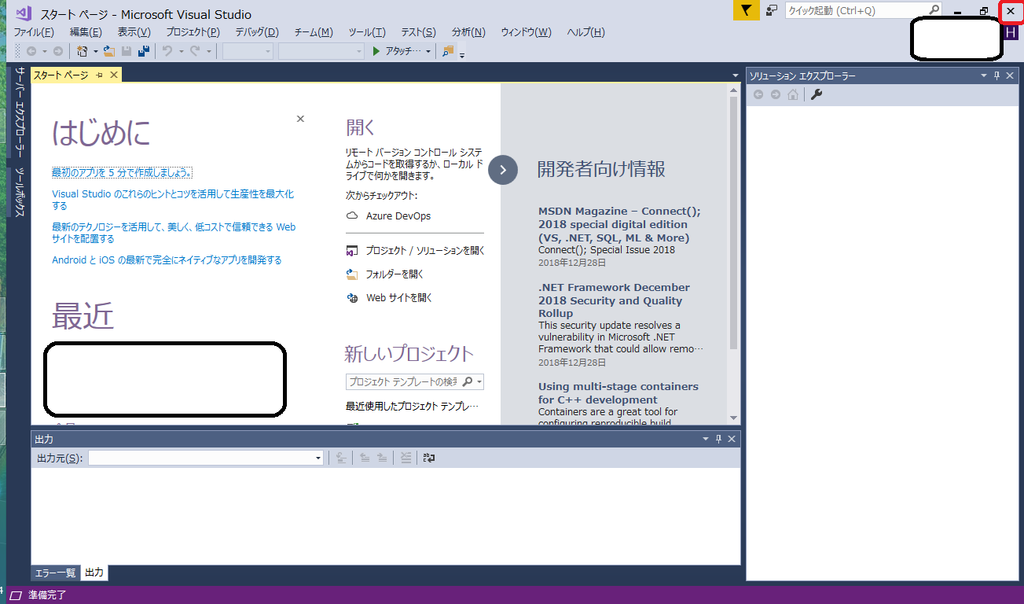Open the solution platforms combo box
Image resolution: width=1024 pixels, height=604 pixels.
tap(321, 51)
